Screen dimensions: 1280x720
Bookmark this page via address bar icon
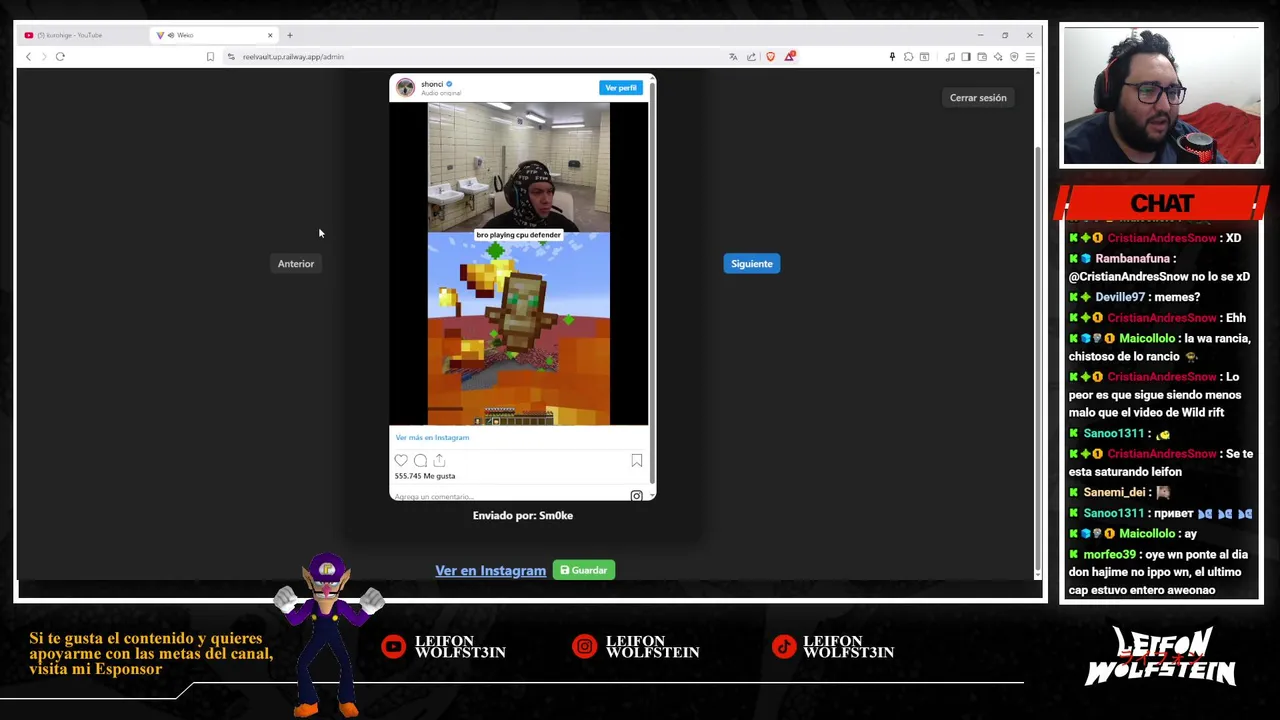210,57
